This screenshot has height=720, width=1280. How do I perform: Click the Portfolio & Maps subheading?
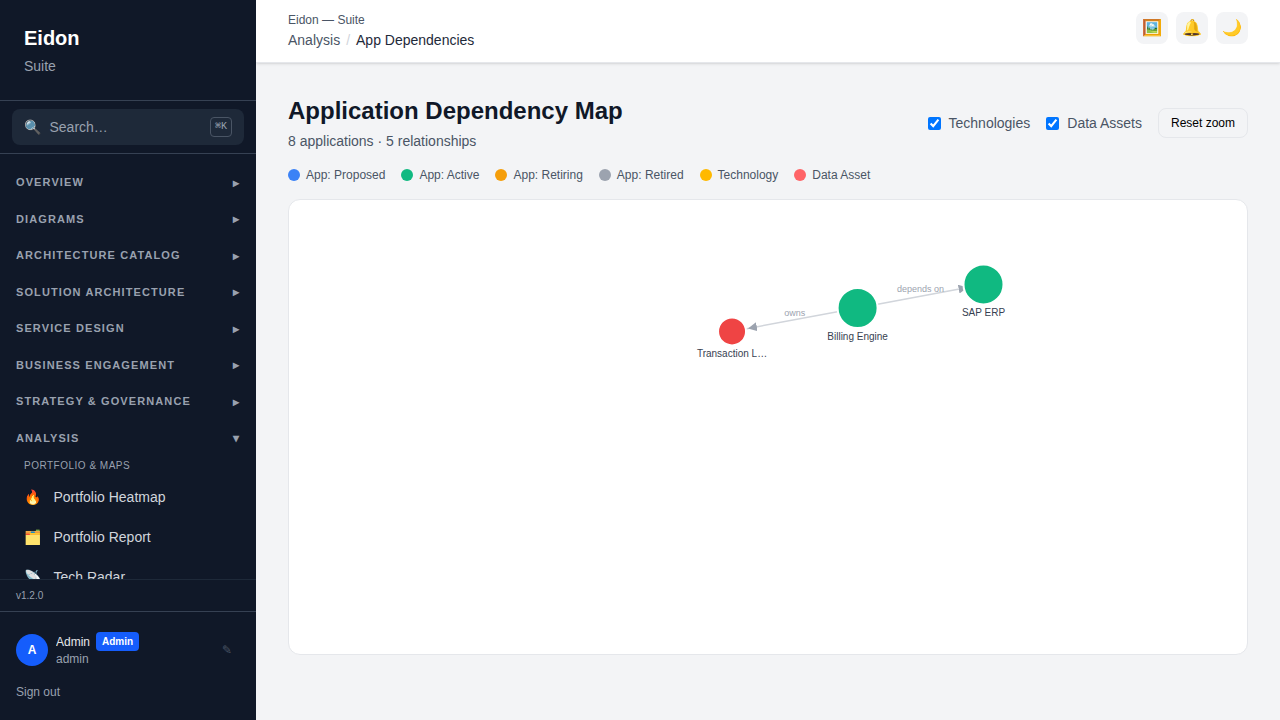(77, 465)
